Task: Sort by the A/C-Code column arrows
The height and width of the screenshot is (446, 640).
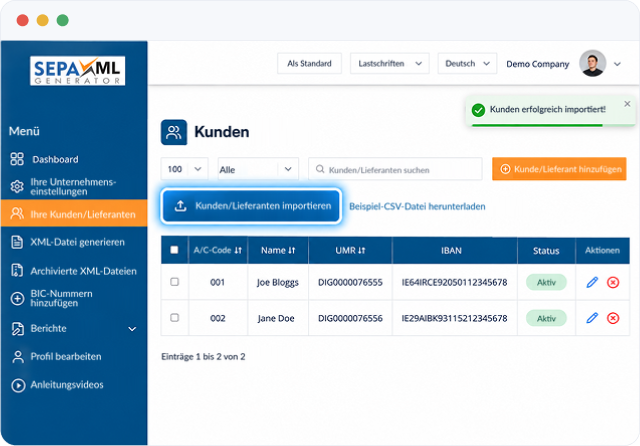Action: tap(238, 250)
